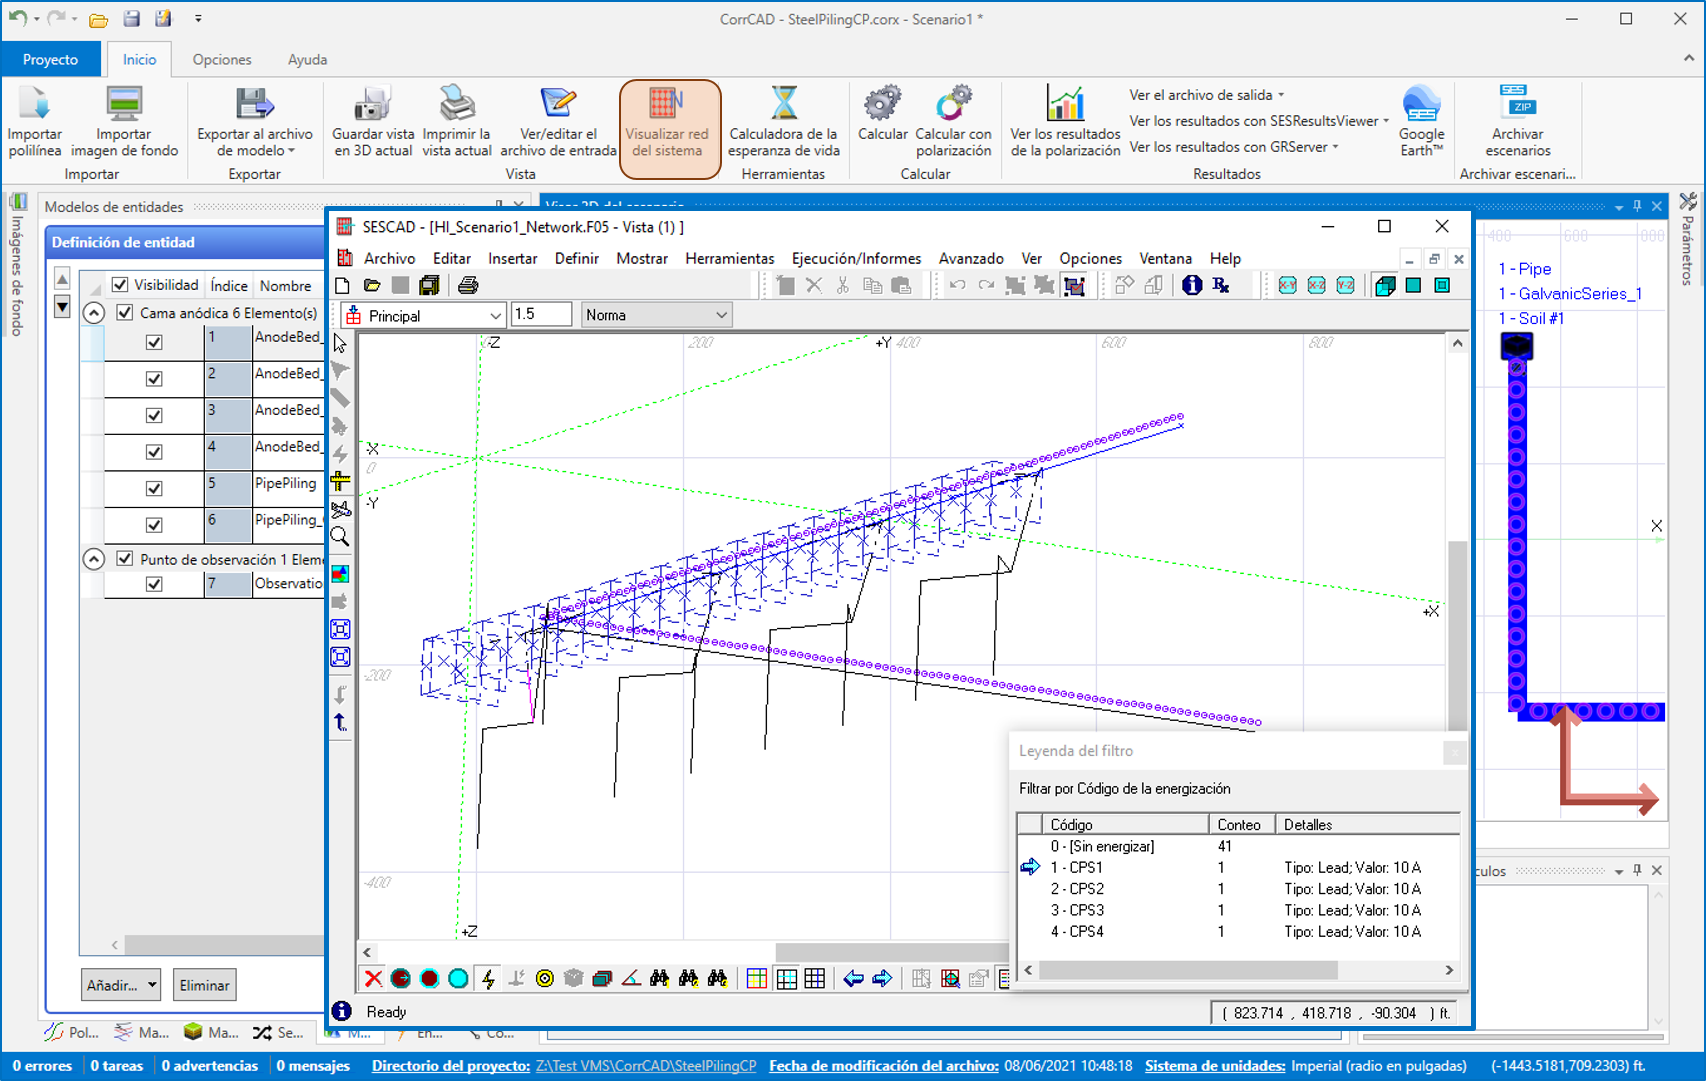Collapse the Punto de observación group
The height and width of the screenshot is (1081, 1706).
tap(94, 559)
